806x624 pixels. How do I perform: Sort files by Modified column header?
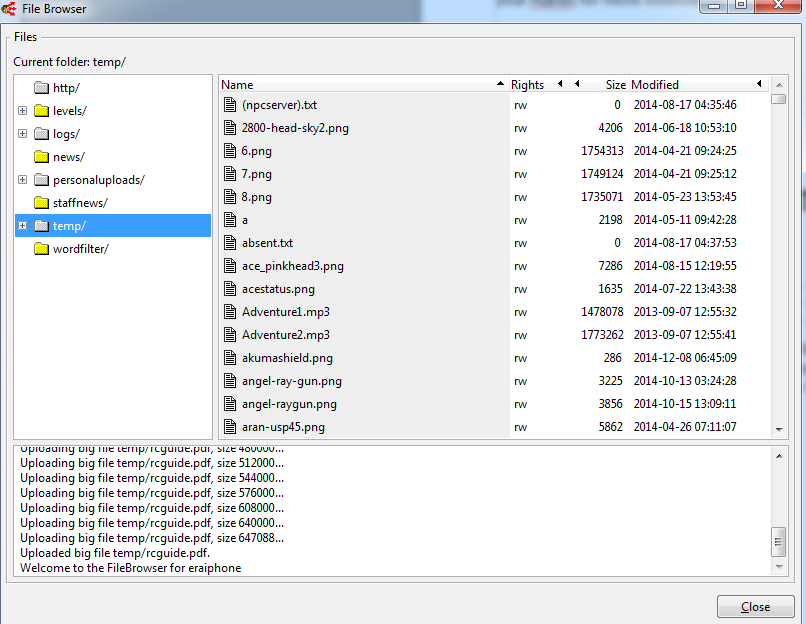click(690, 85)
